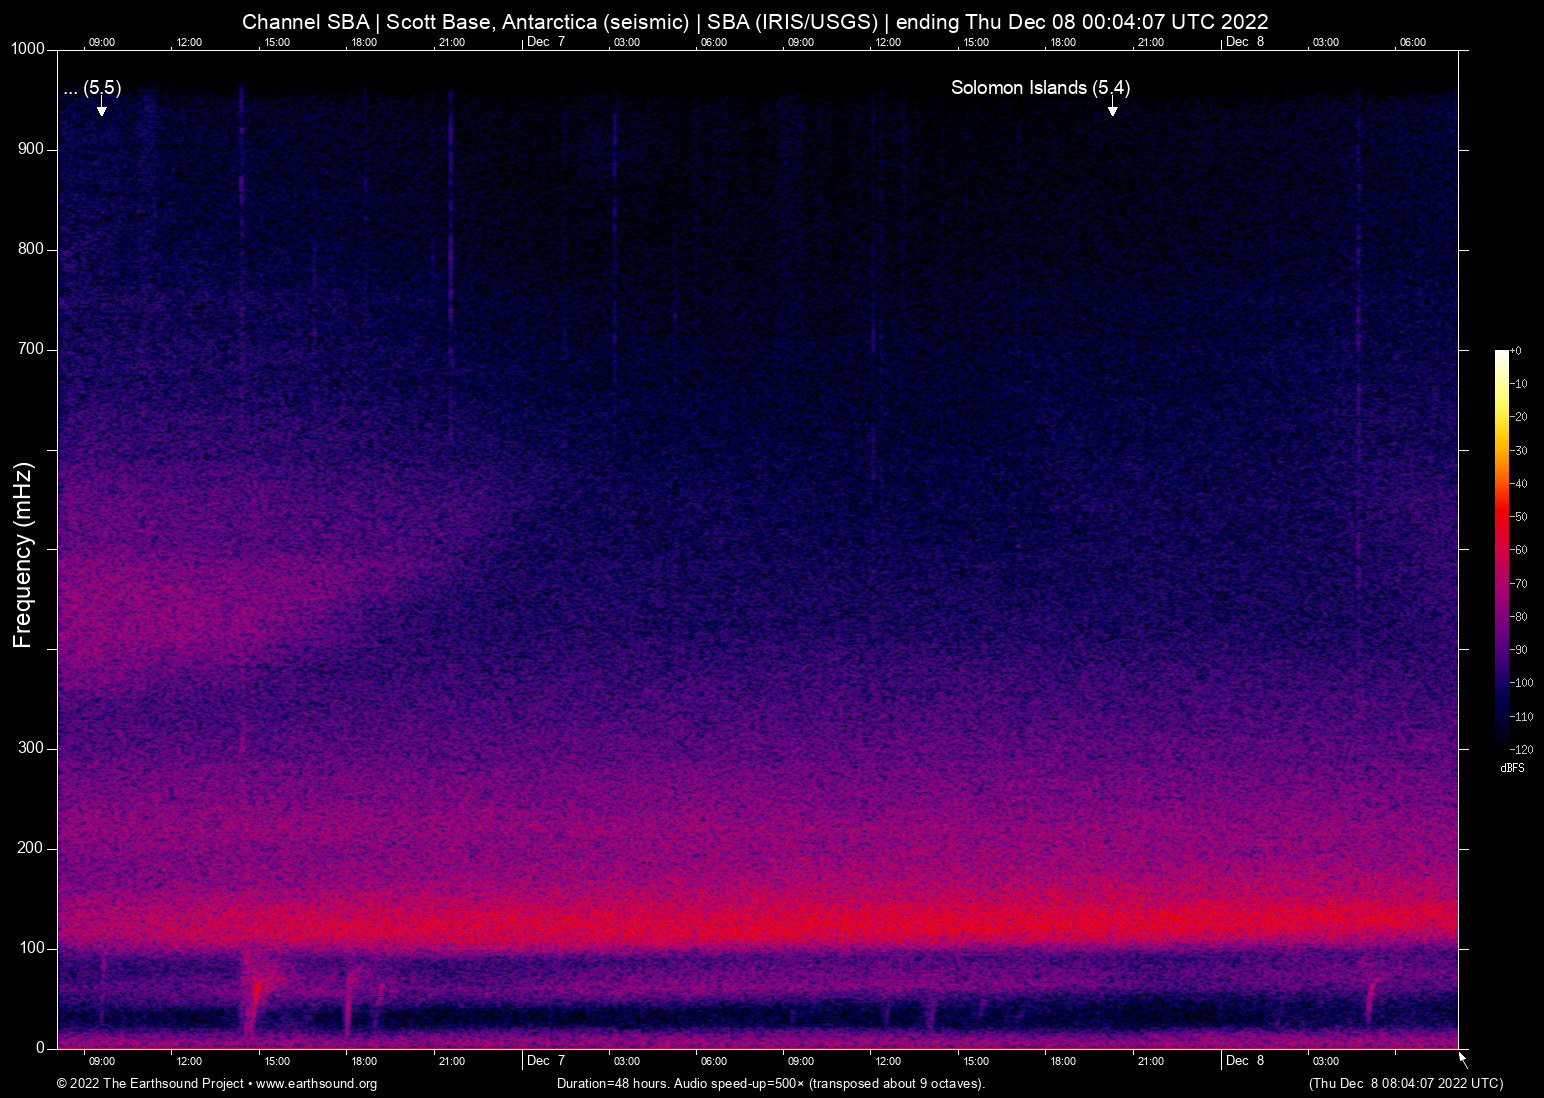Select the "Frequency (mHz)" vertical axis label
The width and height of the screenshot is (1544, 1098).
click(x=22, y=550)
